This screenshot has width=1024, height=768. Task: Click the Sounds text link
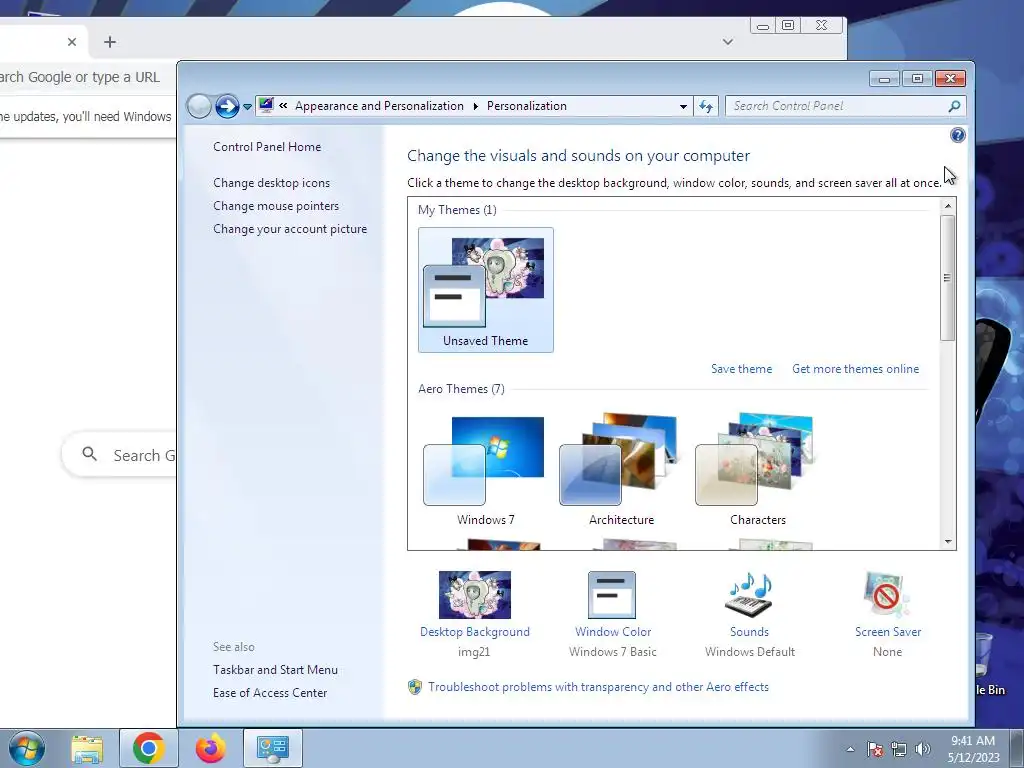coord(749,632)
